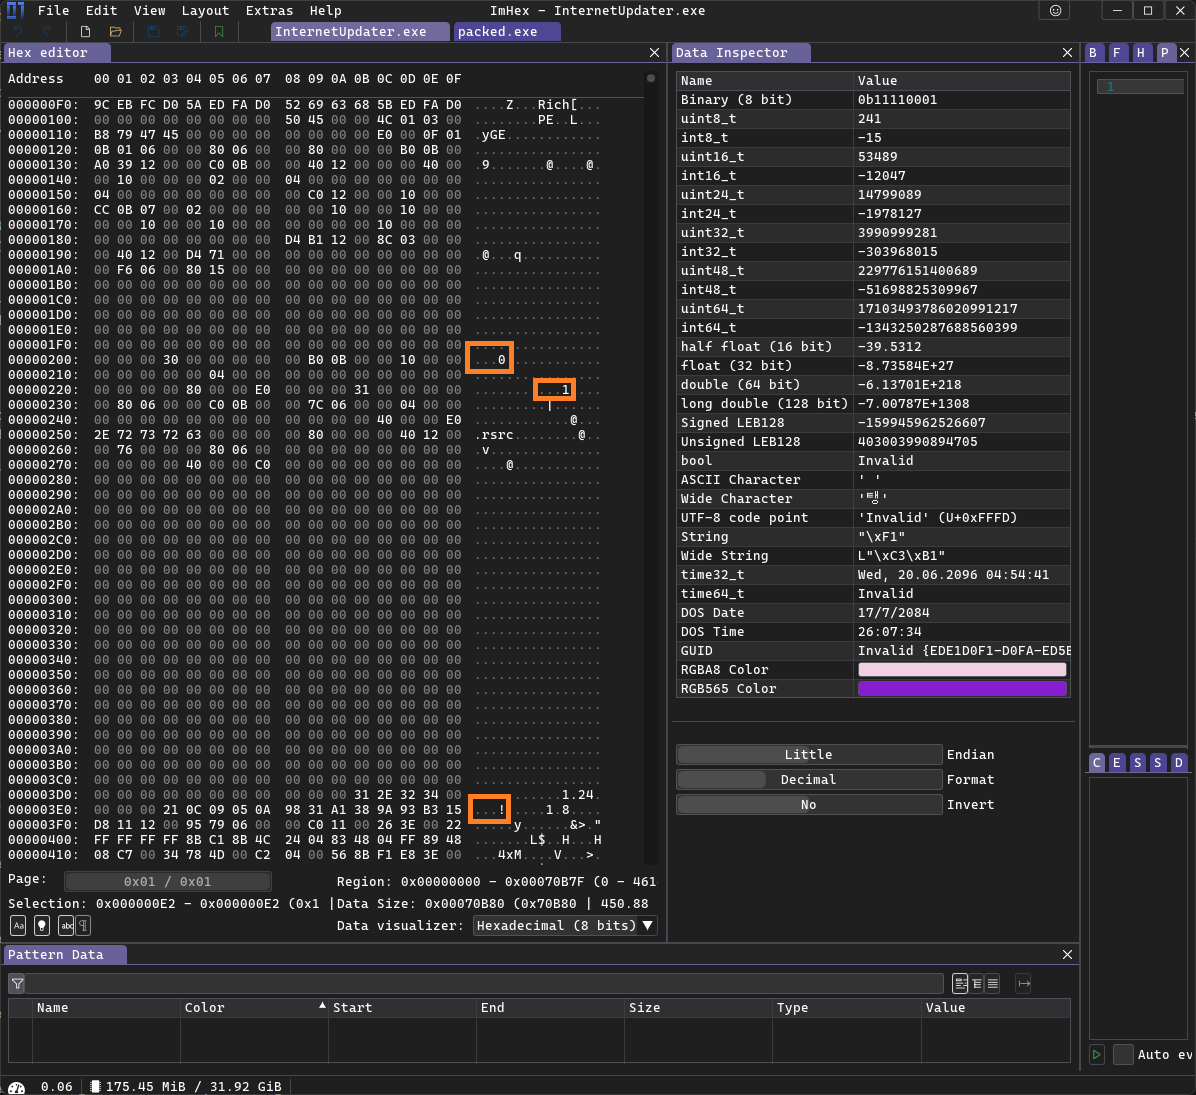This screenshot has height=1095, width=1196.
Task: Change the Little endian selector
Action: pyautogui.click(x=808, y=755)
